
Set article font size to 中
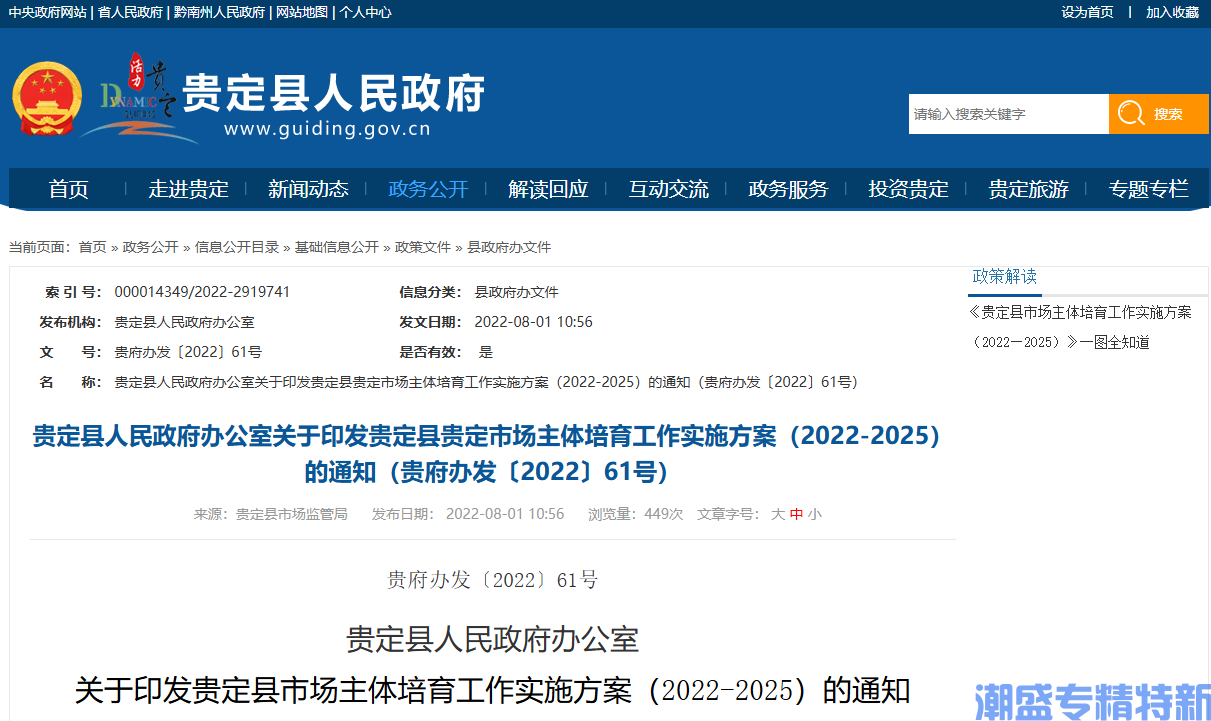(796, 514)
